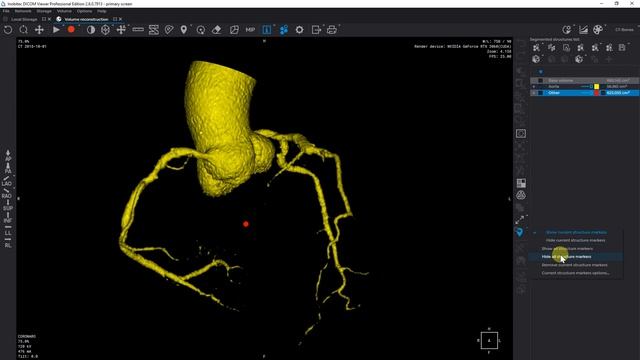Viewport: 640px width, 360px height.
Task: Set RL orientation view
Action: click(x=8, y=242)
